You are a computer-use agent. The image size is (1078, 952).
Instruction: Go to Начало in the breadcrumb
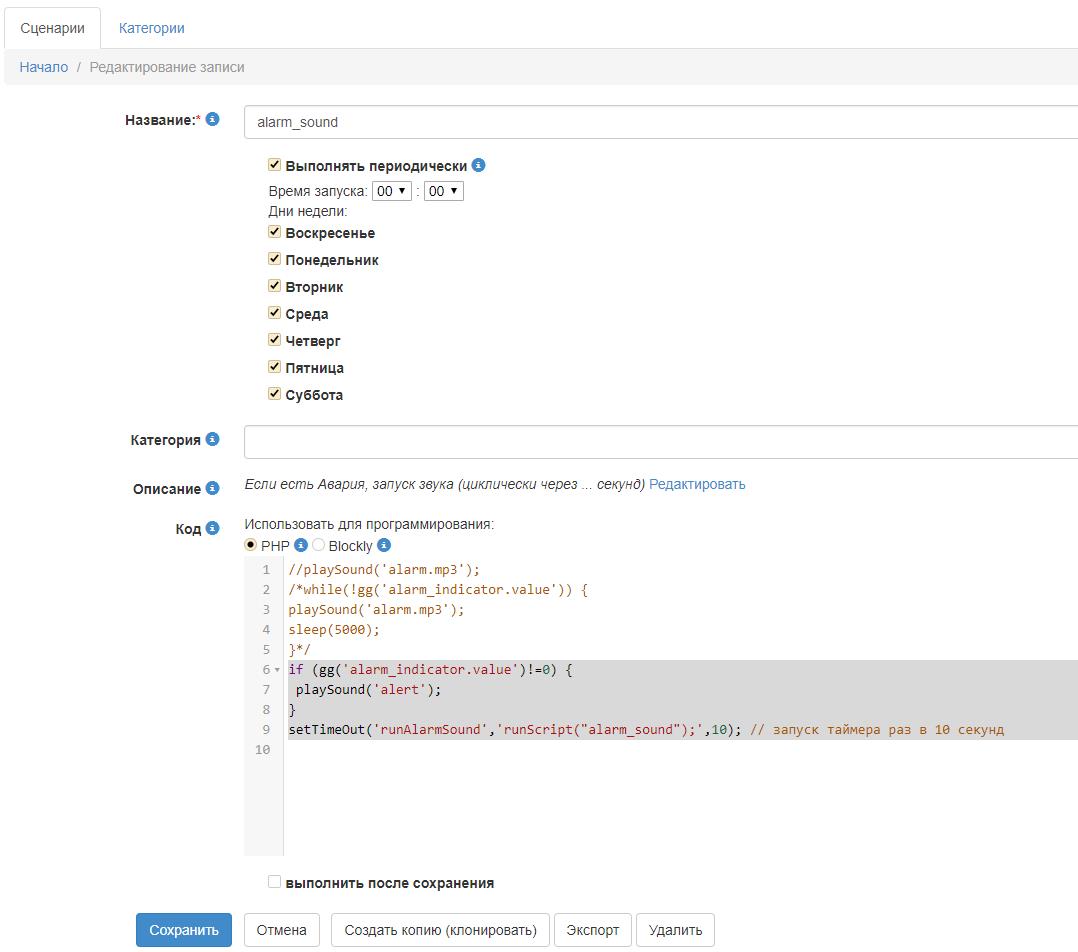tap(44, 67)
